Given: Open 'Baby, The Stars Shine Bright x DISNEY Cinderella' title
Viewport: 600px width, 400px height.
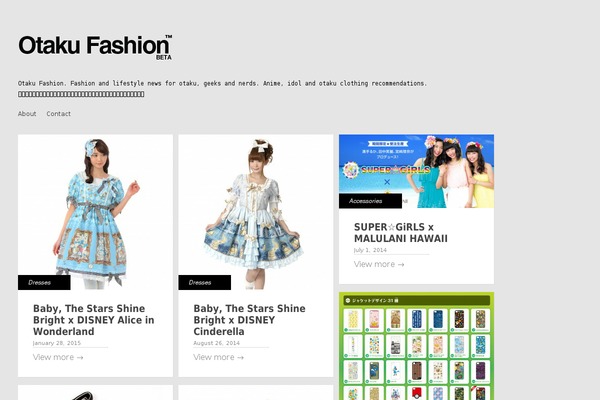Looking at the screenshot, I should 249,320.
